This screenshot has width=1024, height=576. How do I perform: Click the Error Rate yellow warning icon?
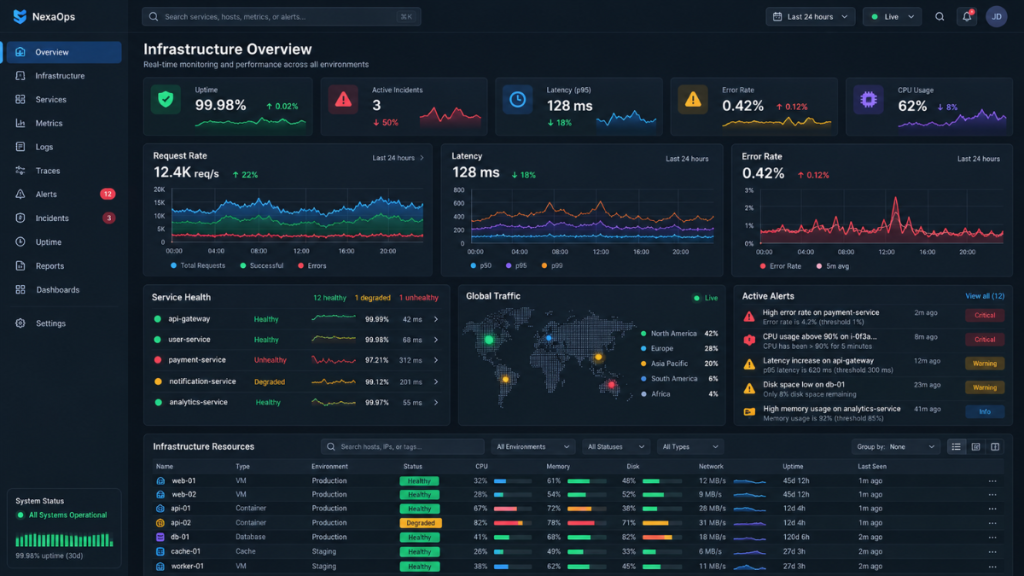(693, 100)
